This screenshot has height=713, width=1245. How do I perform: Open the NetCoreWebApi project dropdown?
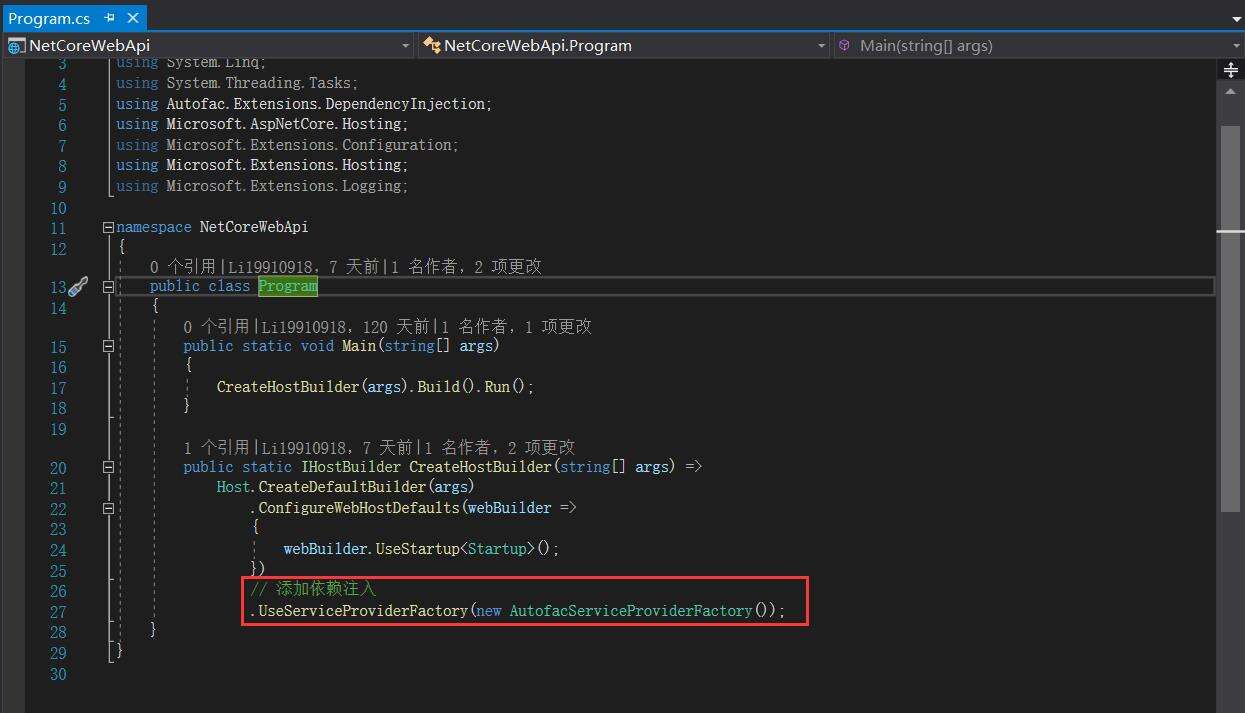point(405,46)
